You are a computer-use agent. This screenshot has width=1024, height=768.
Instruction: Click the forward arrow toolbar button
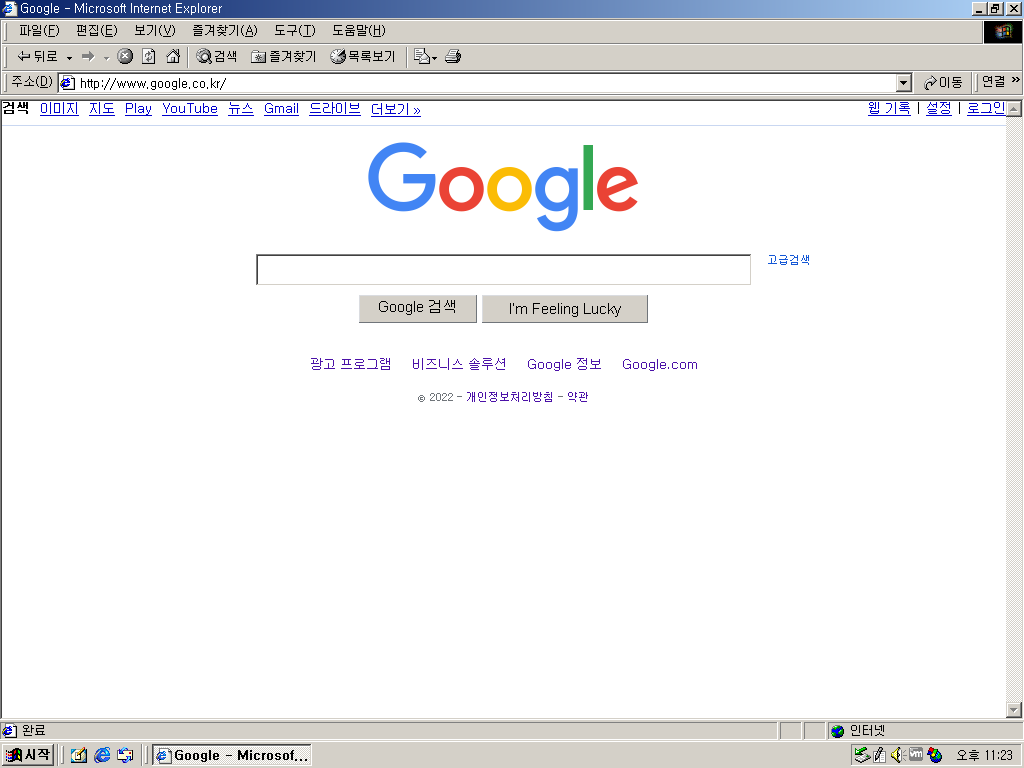pos(88,57)
